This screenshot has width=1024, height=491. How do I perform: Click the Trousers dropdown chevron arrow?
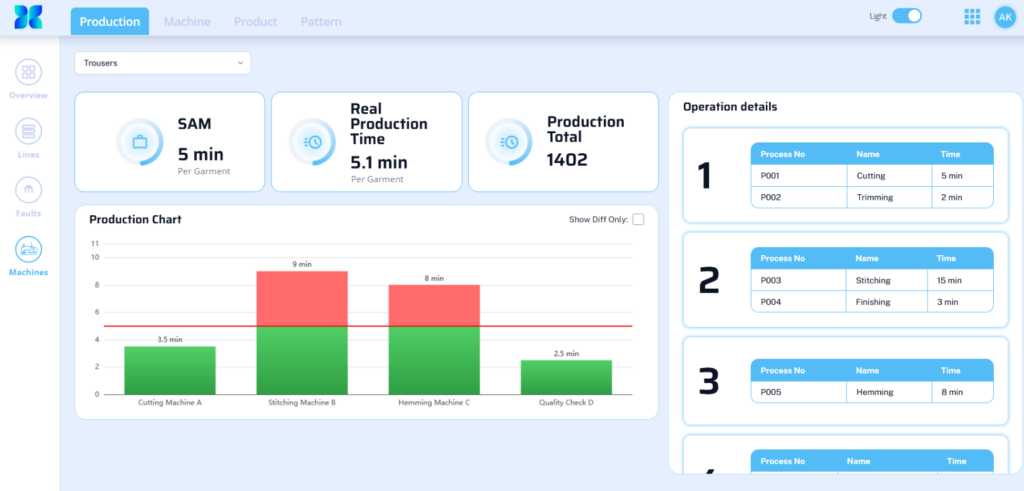[240, 63]
